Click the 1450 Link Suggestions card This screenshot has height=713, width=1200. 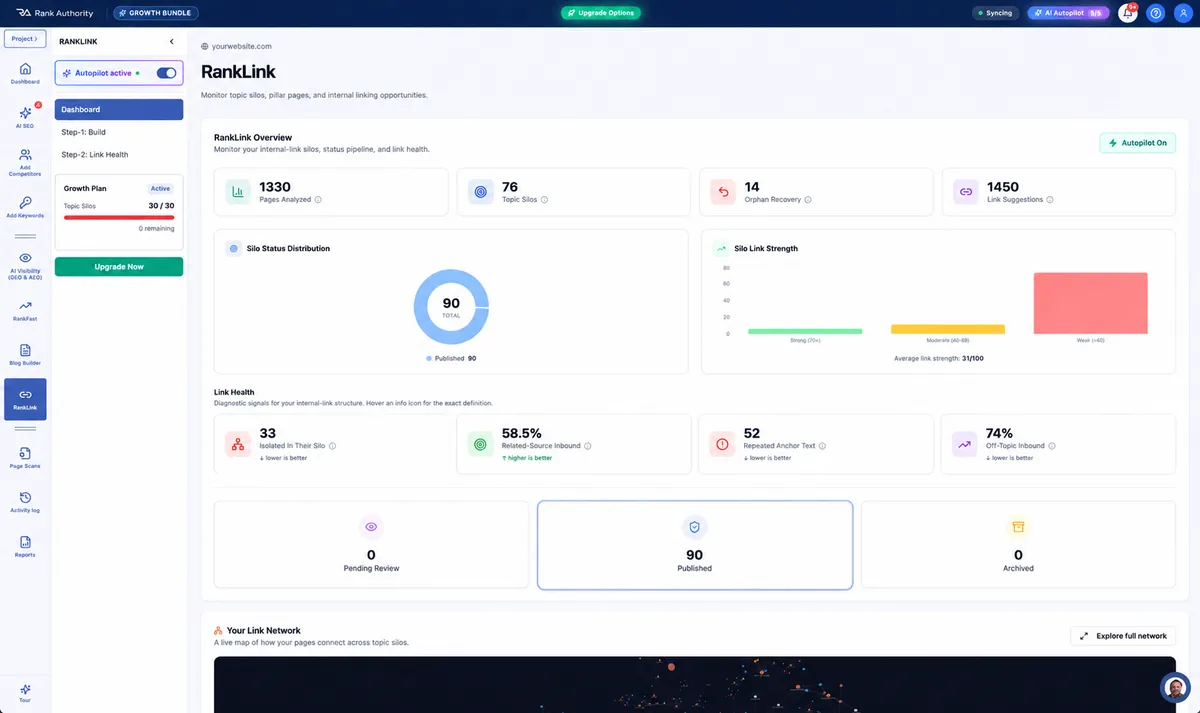pos(1058,192)
